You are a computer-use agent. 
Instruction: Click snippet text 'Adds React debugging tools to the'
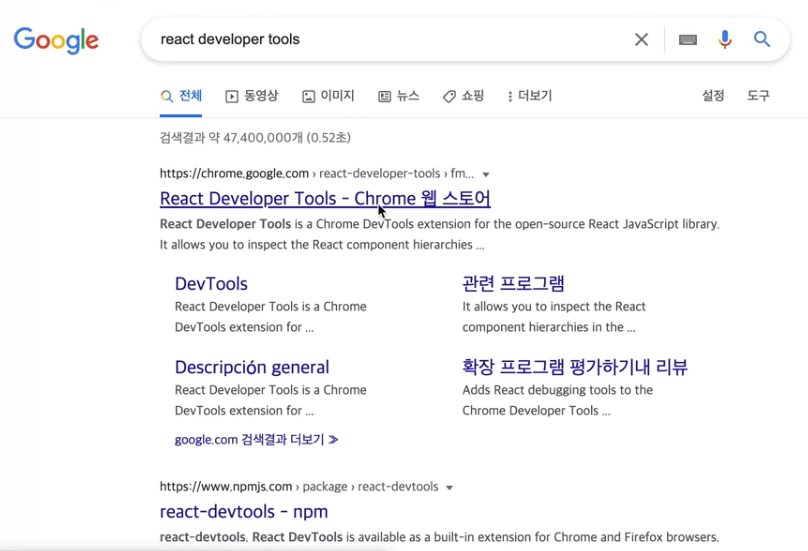558,390
